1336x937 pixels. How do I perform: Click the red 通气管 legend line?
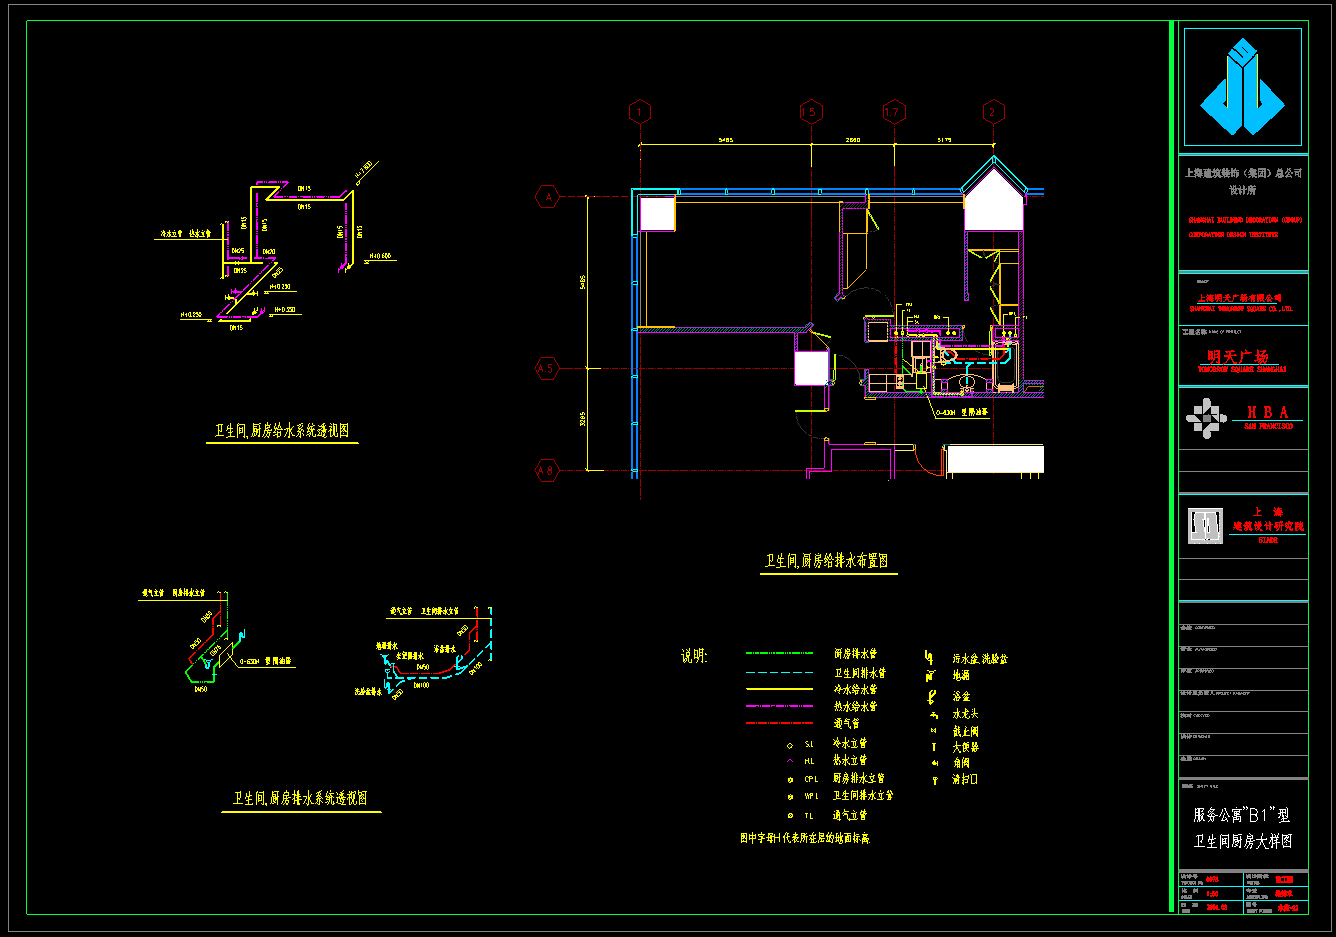tap(779, 722)
